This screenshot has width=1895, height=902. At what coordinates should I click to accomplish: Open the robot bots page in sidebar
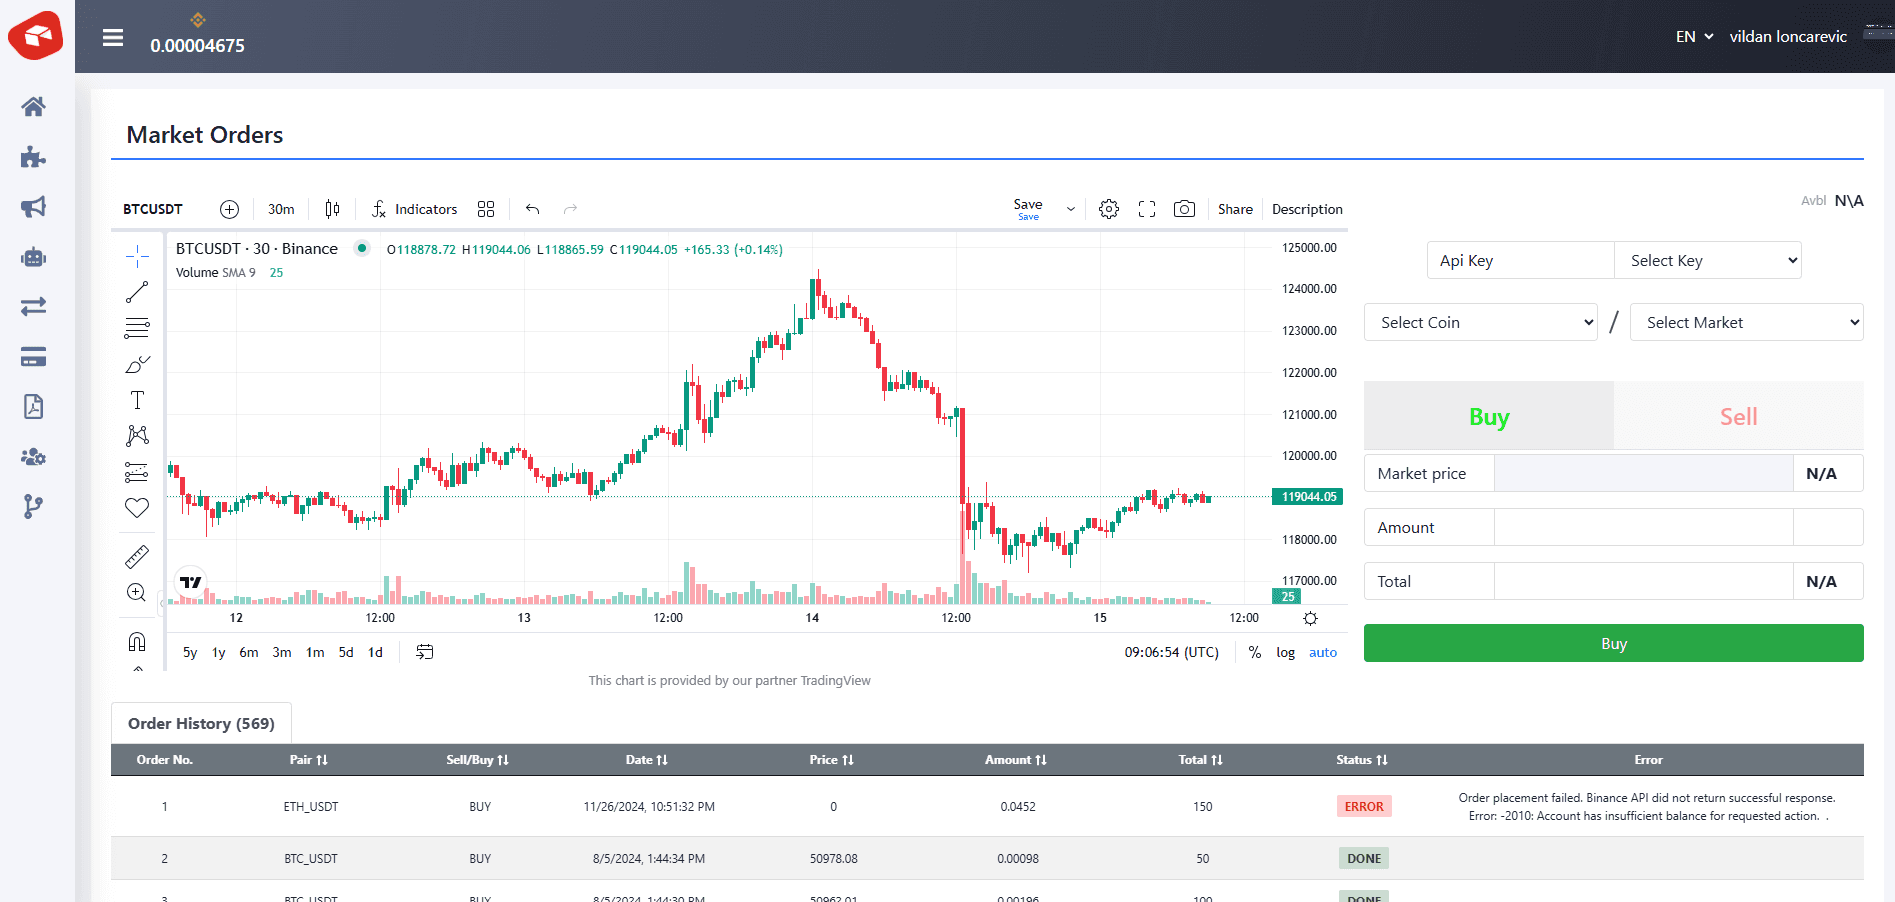click(34, 257)
